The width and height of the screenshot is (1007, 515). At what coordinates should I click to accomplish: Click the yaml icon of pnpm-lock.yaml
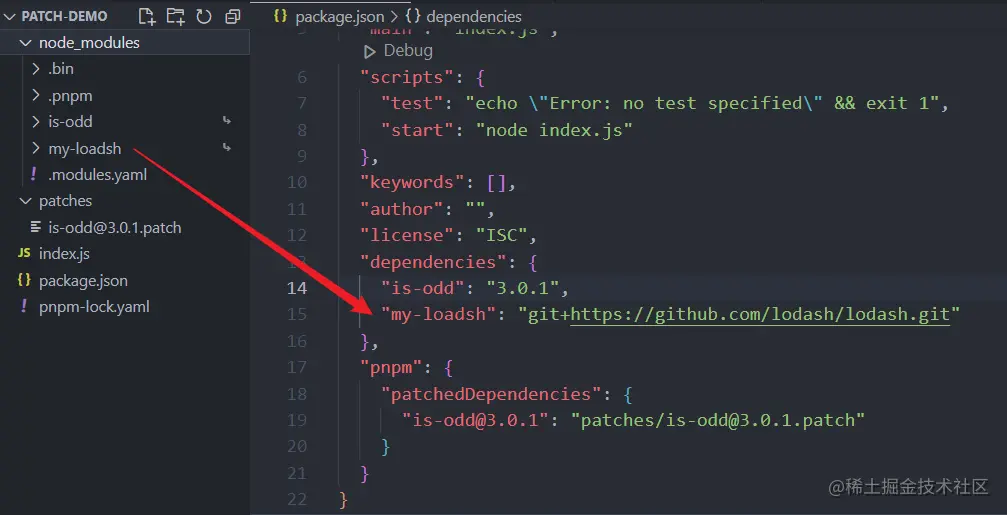pyautogui.click(x=24, y=306)
